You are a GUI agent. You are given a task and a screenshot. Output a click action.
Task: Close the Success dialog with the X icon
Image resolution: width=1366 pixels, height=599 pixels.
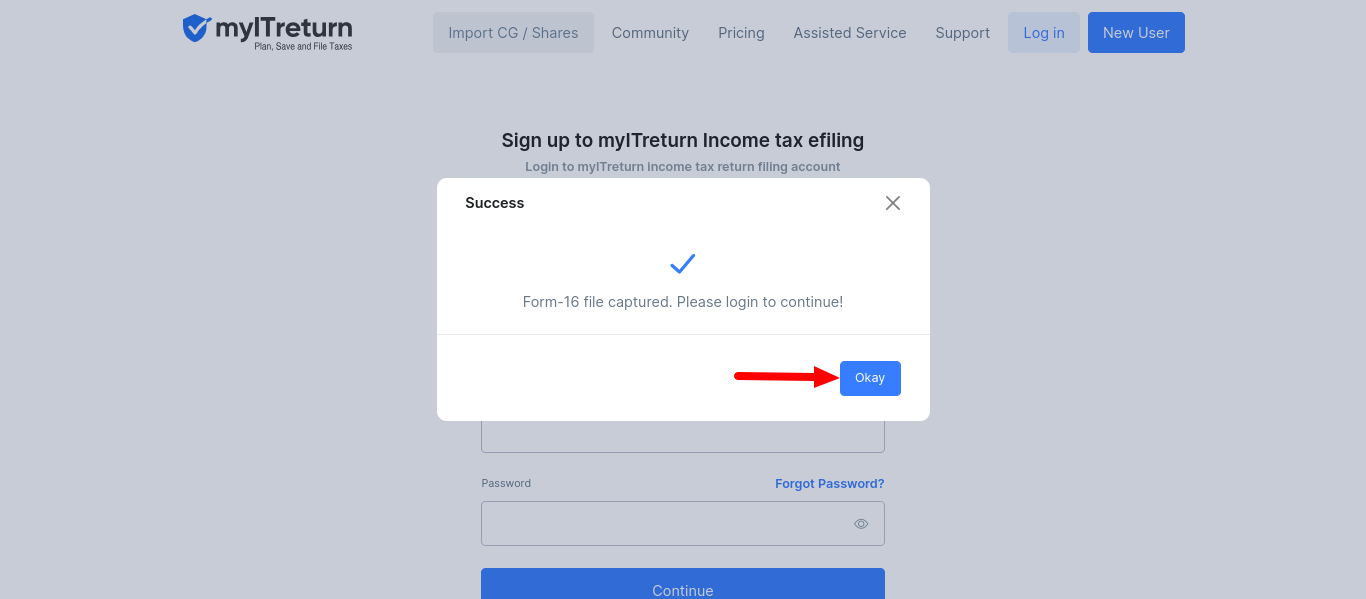(893, 203)
